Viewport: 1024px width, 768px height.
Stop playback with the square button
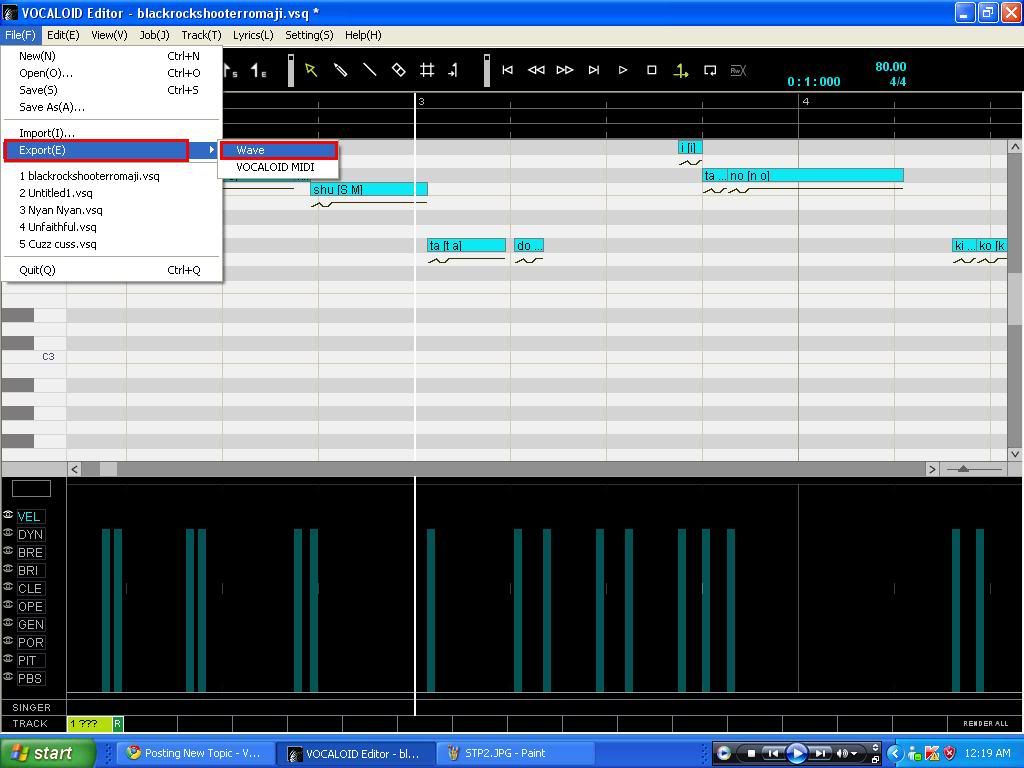pyautogui.click(x=651, y=70)
